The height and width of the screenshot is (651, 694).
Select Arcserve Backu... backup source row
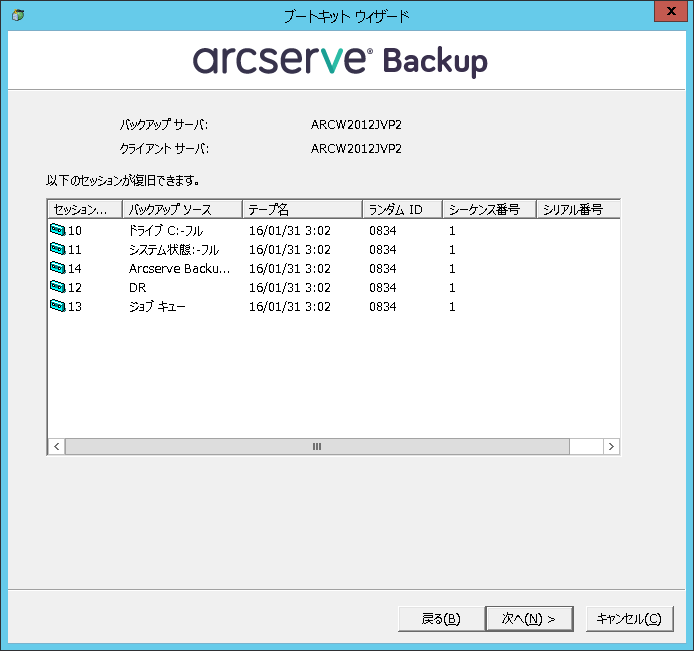coord(179,269)
